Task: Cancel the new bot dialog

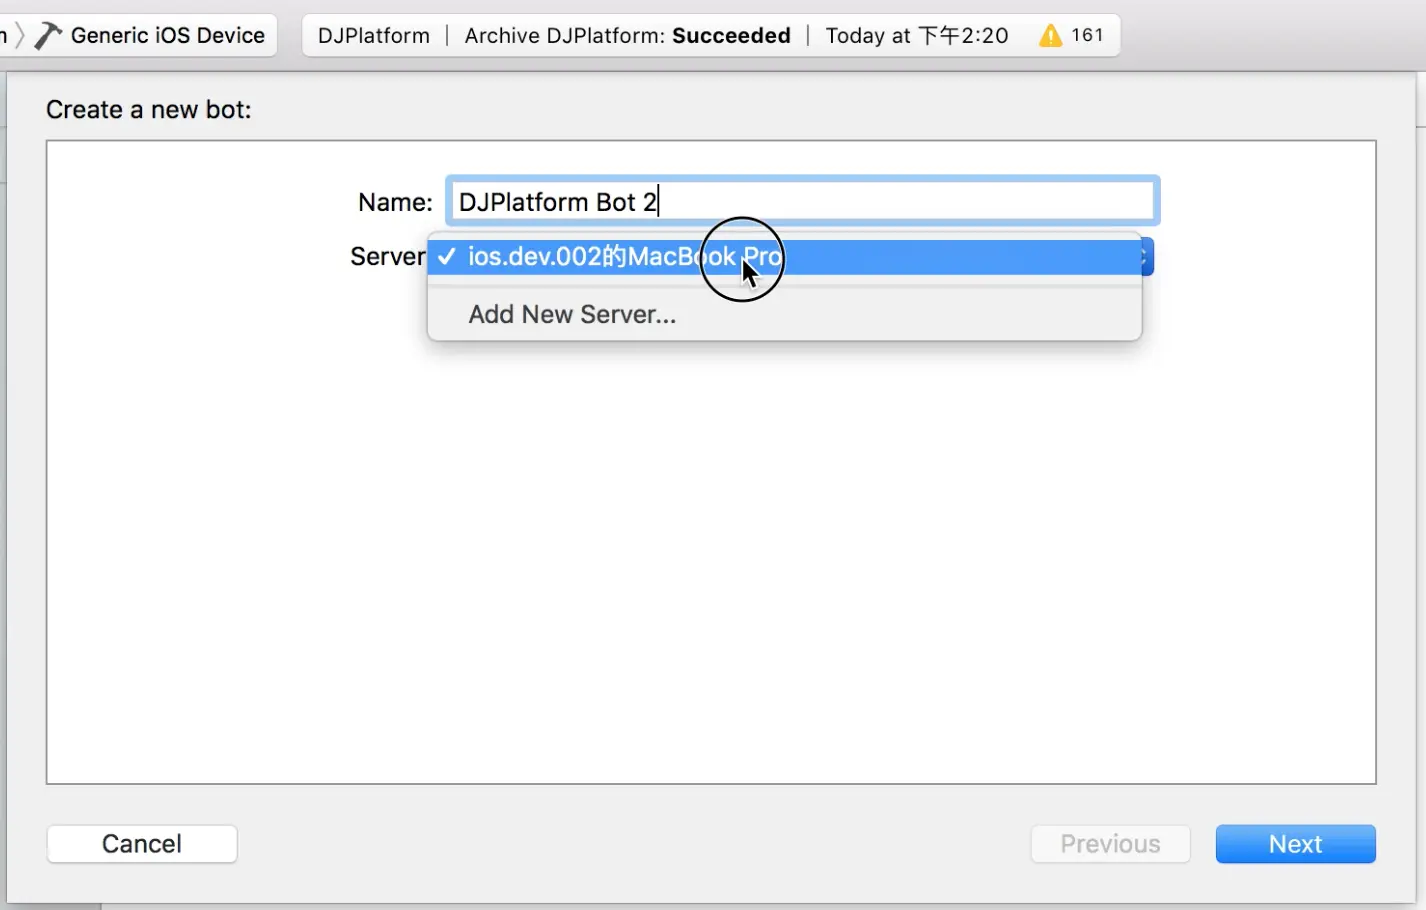Action: [142, 844]
